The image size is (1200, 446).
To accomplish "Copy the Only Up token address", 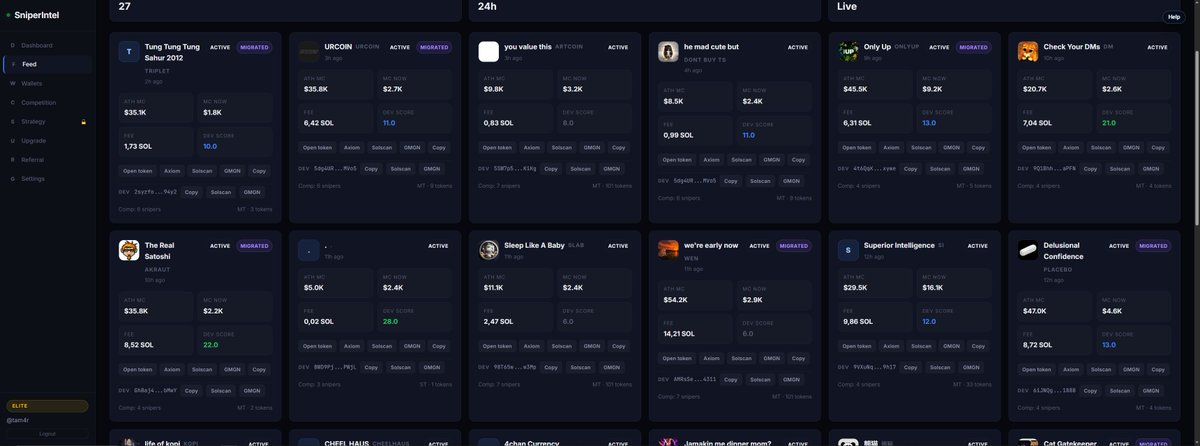I will tap(979, 147).
